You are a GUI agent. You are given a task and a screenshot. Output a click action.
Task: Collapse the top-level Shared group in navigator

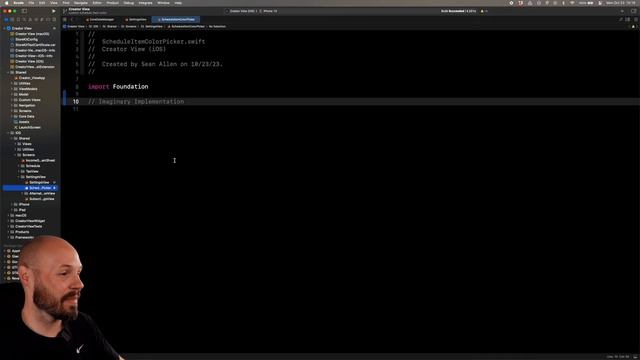(x=8, y=72)
